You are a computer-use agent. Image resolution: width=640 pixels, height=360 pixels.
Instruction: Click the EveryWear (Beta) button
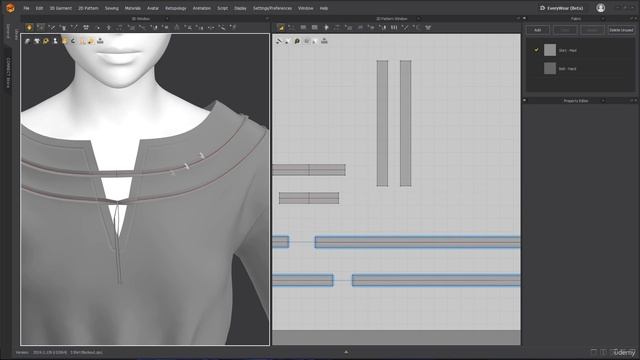tap(561, 8)
